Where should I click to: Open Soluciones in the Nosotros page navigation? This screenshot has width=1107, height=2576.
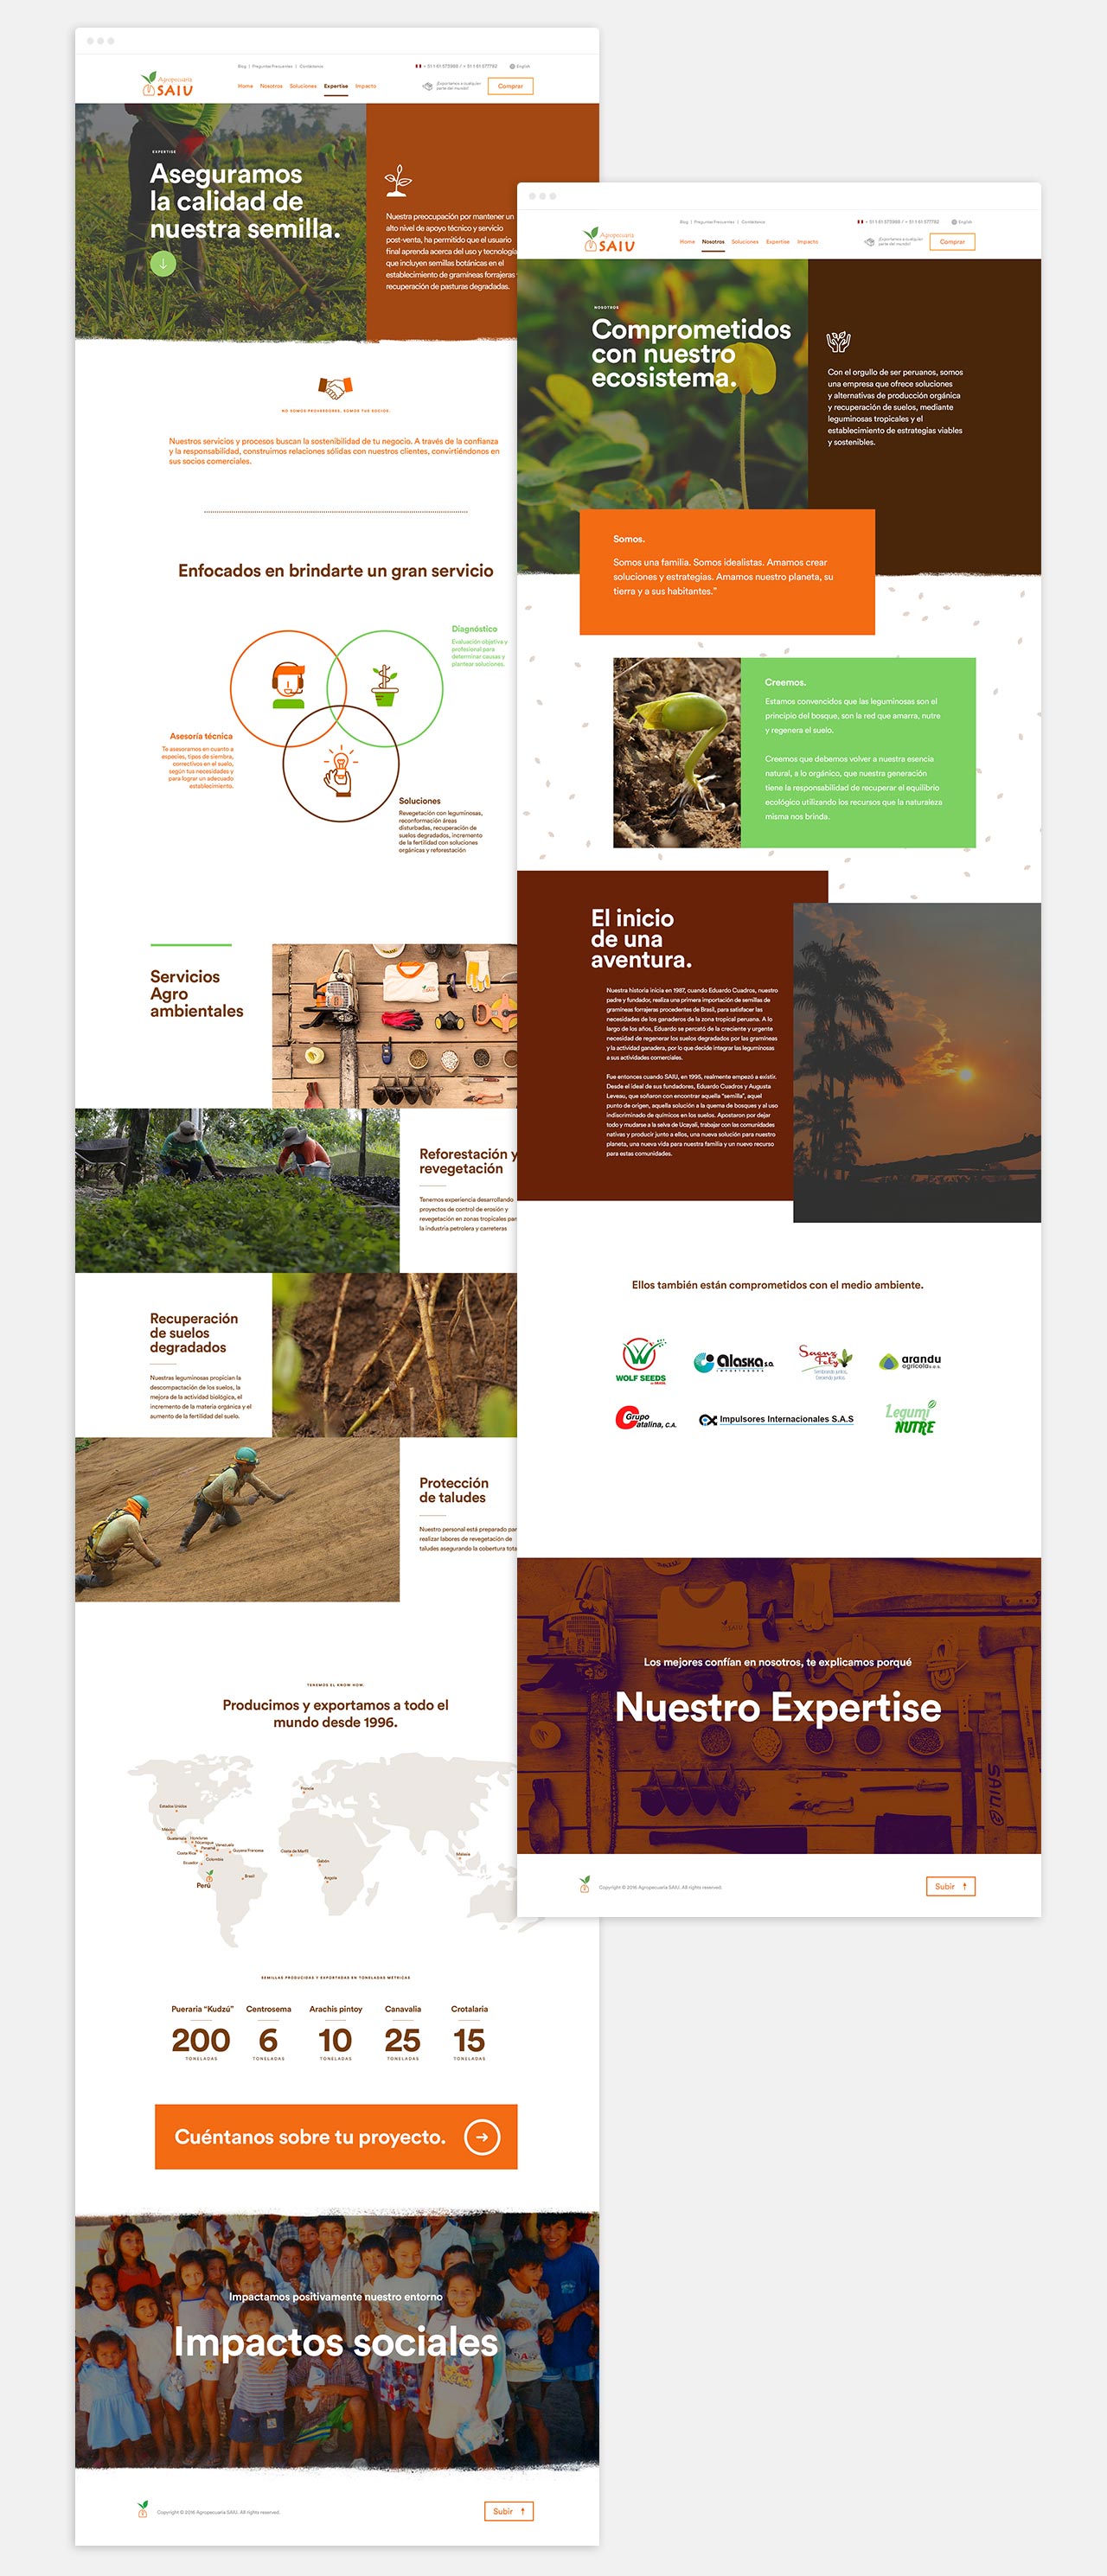[745, 242]
